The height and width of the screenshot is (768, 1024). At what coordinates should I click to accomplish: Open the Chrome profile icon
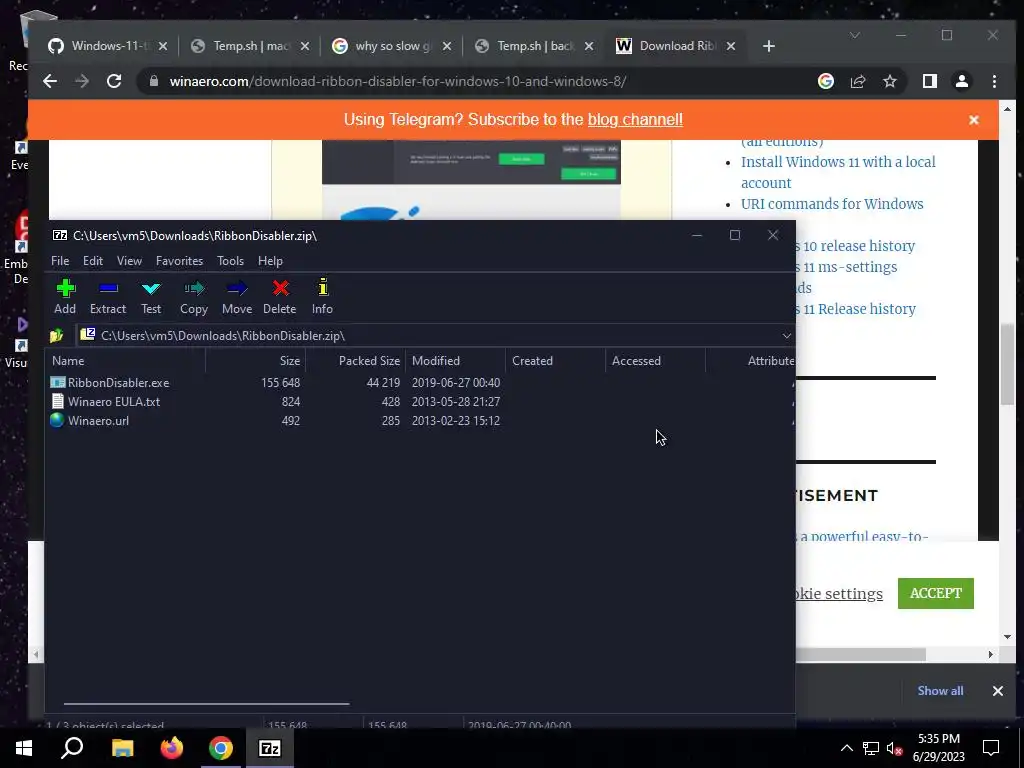pyautogui.click(x=961, y=81)
